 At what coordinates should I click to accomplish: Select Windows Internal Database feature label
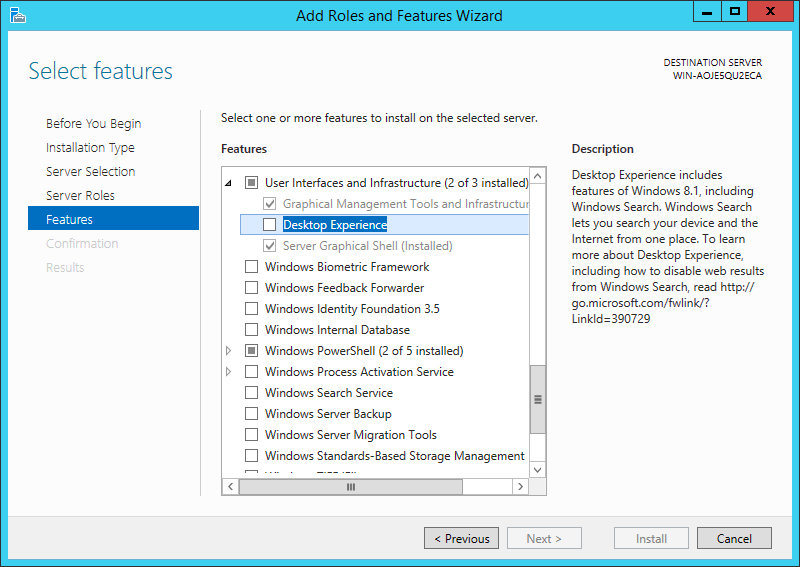pyautogui.click(x=337, y=330)
